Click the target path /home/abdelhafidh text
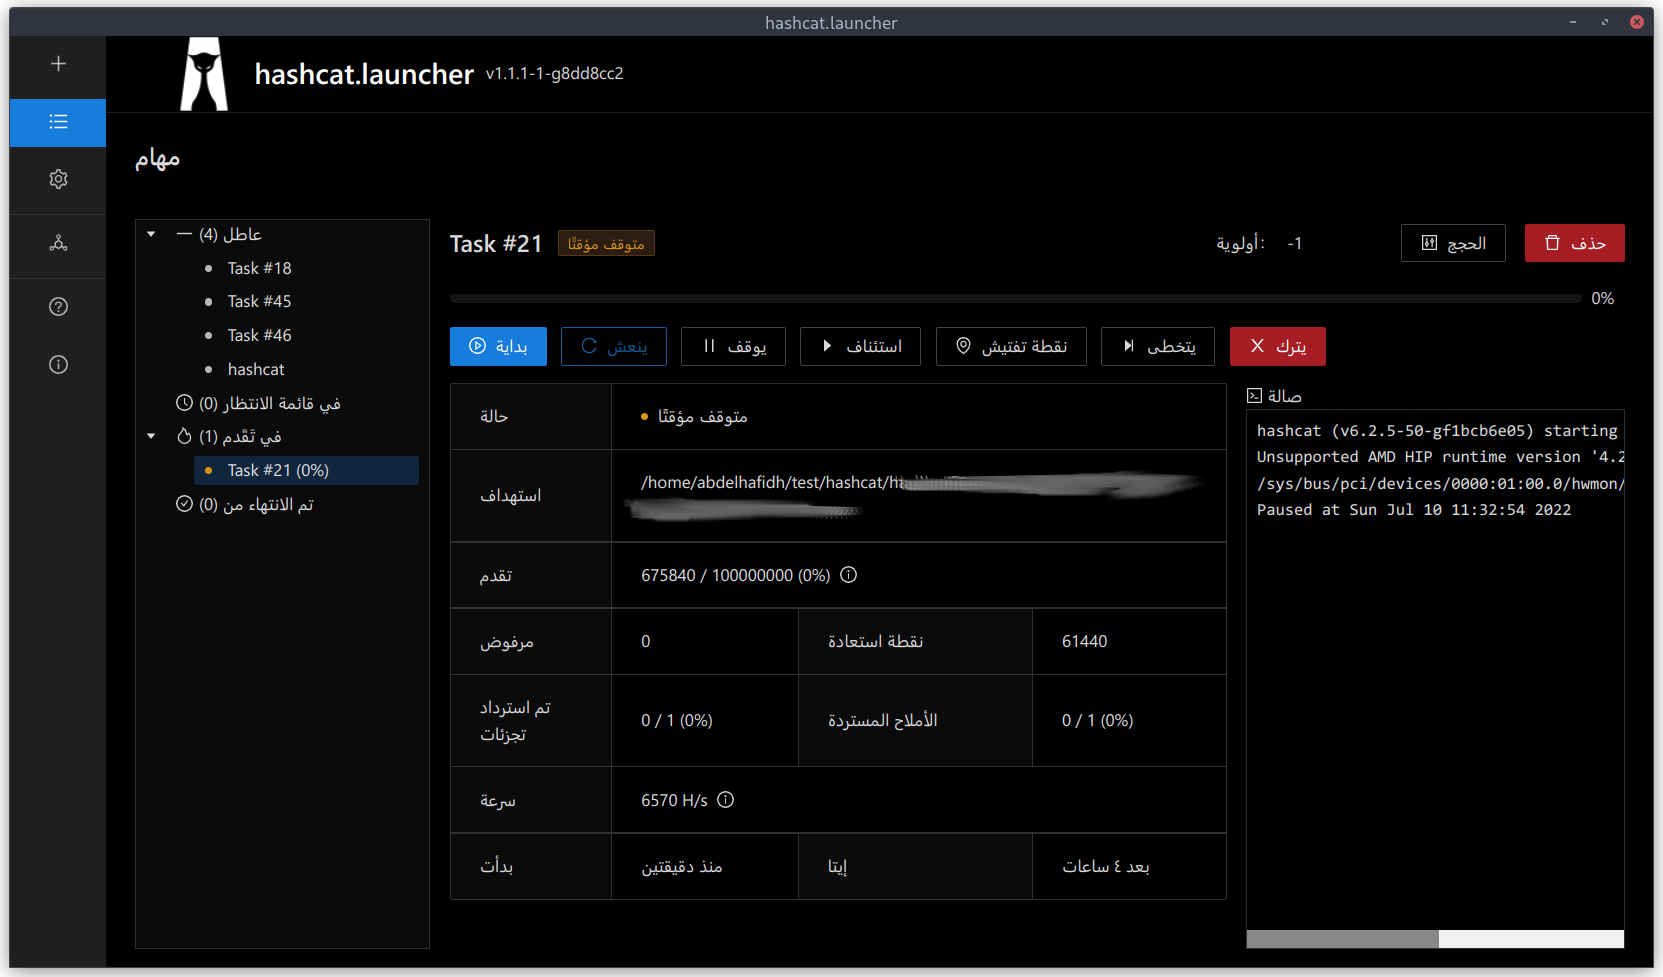 tap(770, 482)
